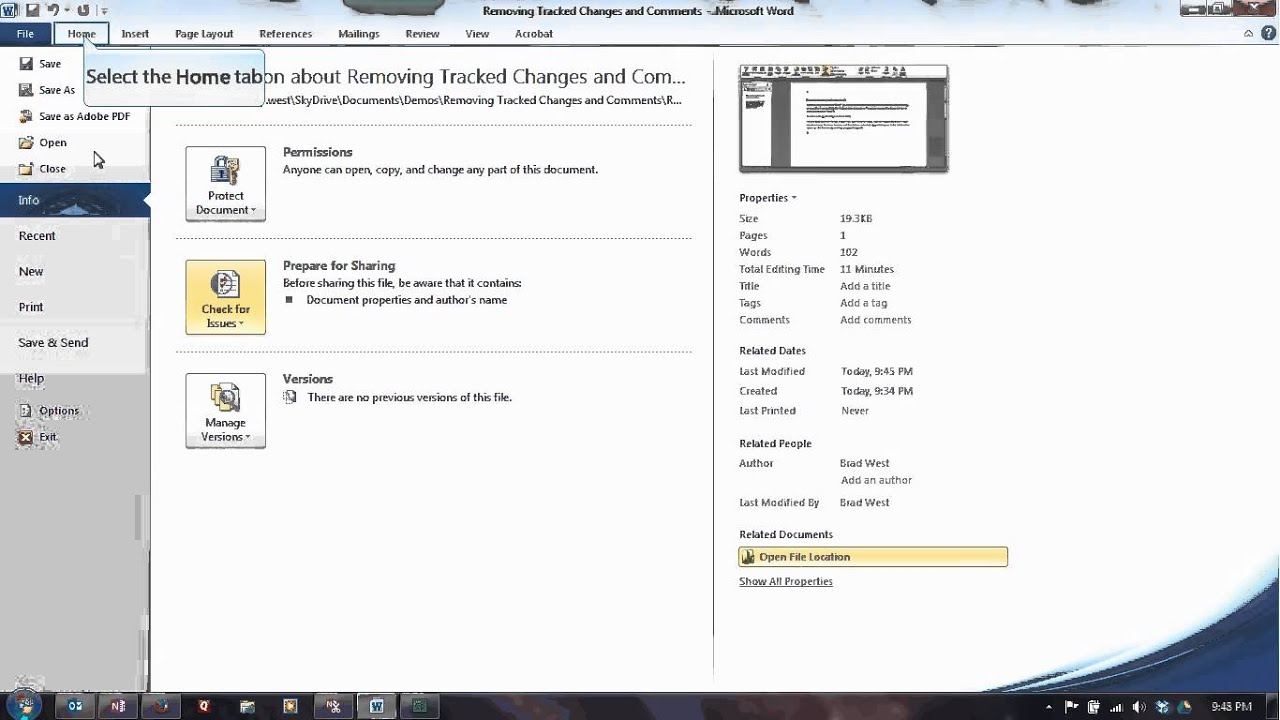The height and width of the screenshot is (720, 1280).
Task: Click the Show All Properties link
Action: [x=786, y=581]
